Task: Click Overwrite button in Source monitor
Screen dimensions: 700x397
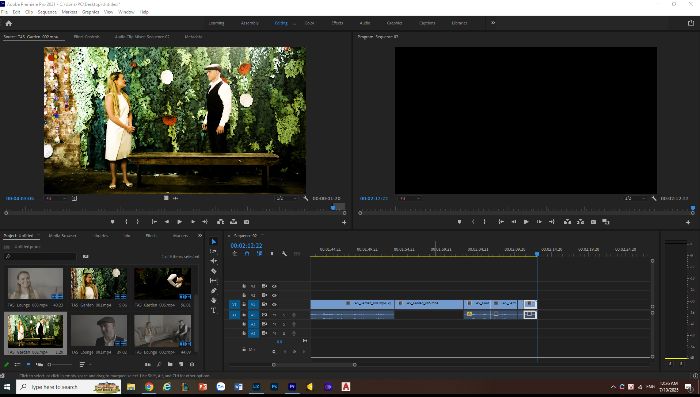Action: tap(233, 221)
